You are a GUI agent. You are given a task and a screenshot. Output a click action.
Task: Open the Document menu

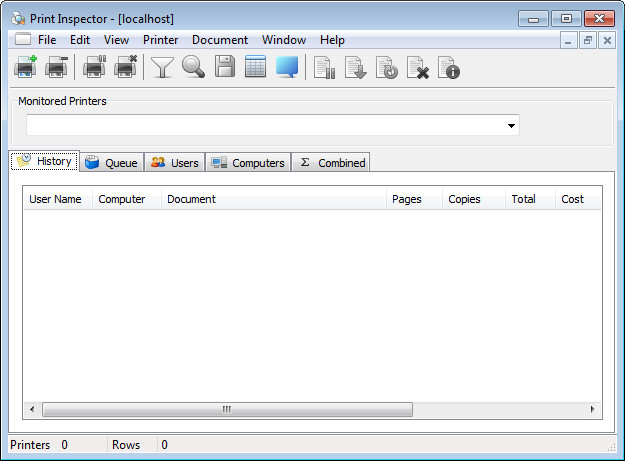[x=220, y=40]
